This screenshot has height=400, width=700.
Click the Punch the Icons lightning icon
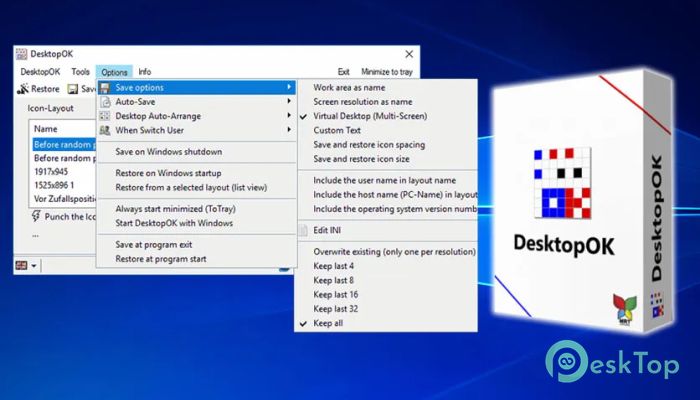(x=36, y=217)
